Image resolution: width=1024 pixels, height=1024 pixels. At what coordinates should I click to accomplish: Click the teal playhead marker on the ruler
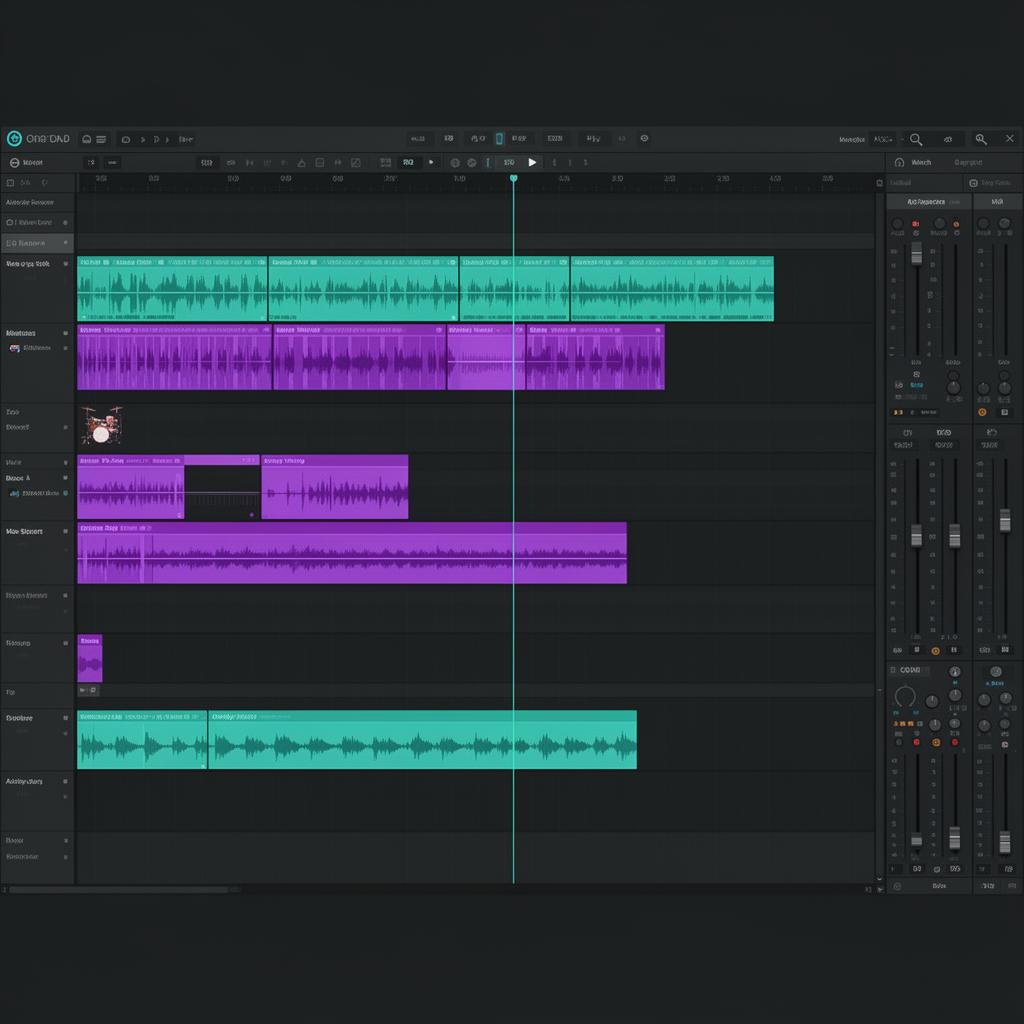[x=513, y=178]
